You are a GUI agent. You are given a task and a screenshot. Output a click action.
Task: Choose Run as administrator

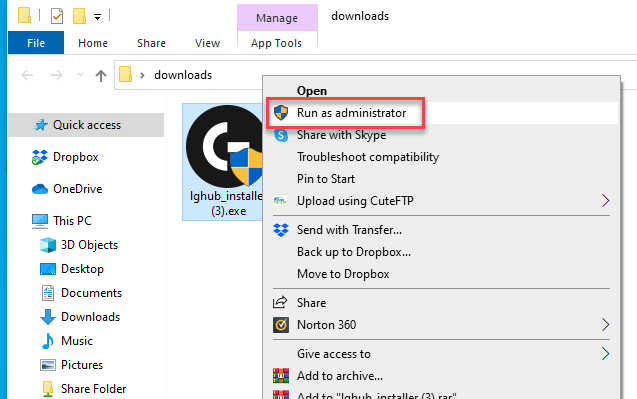[351, 113]
